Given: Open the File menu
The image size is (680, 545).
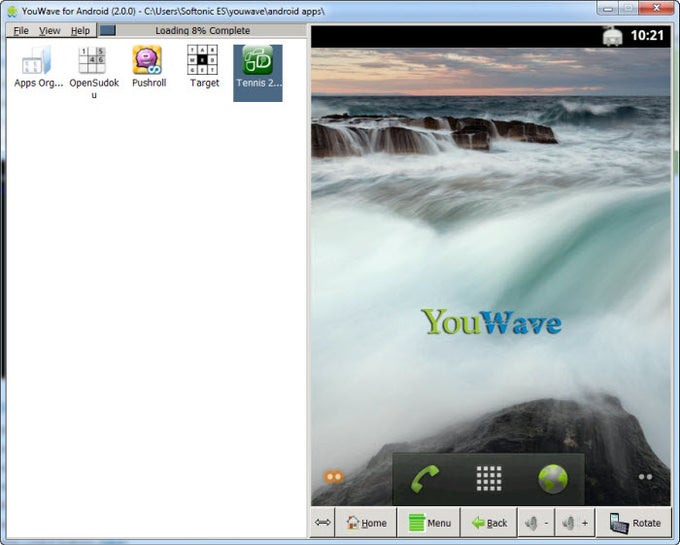Looking at the screenshot, I should [x=21, y=31].
